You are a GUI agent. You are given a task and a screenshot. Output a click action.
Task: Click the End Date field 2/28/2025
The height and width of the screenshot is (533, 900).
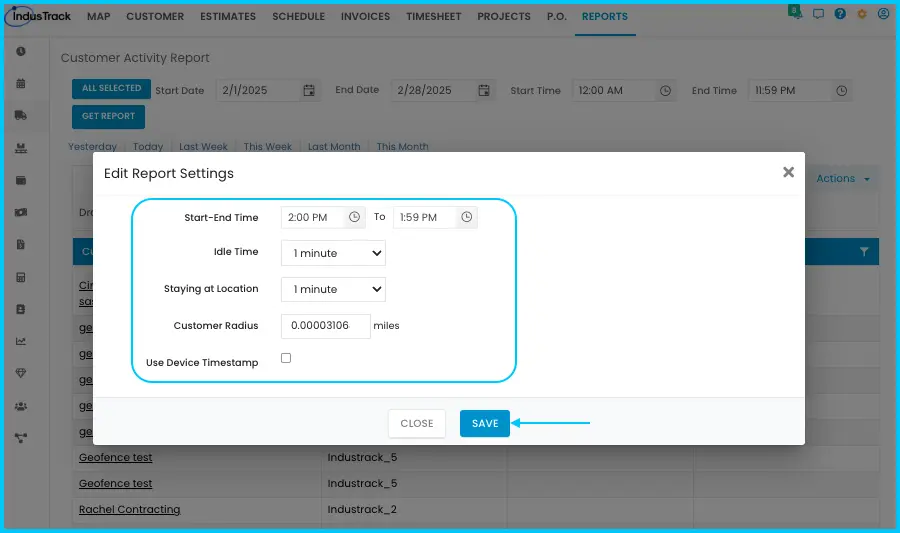pos(433,90)
